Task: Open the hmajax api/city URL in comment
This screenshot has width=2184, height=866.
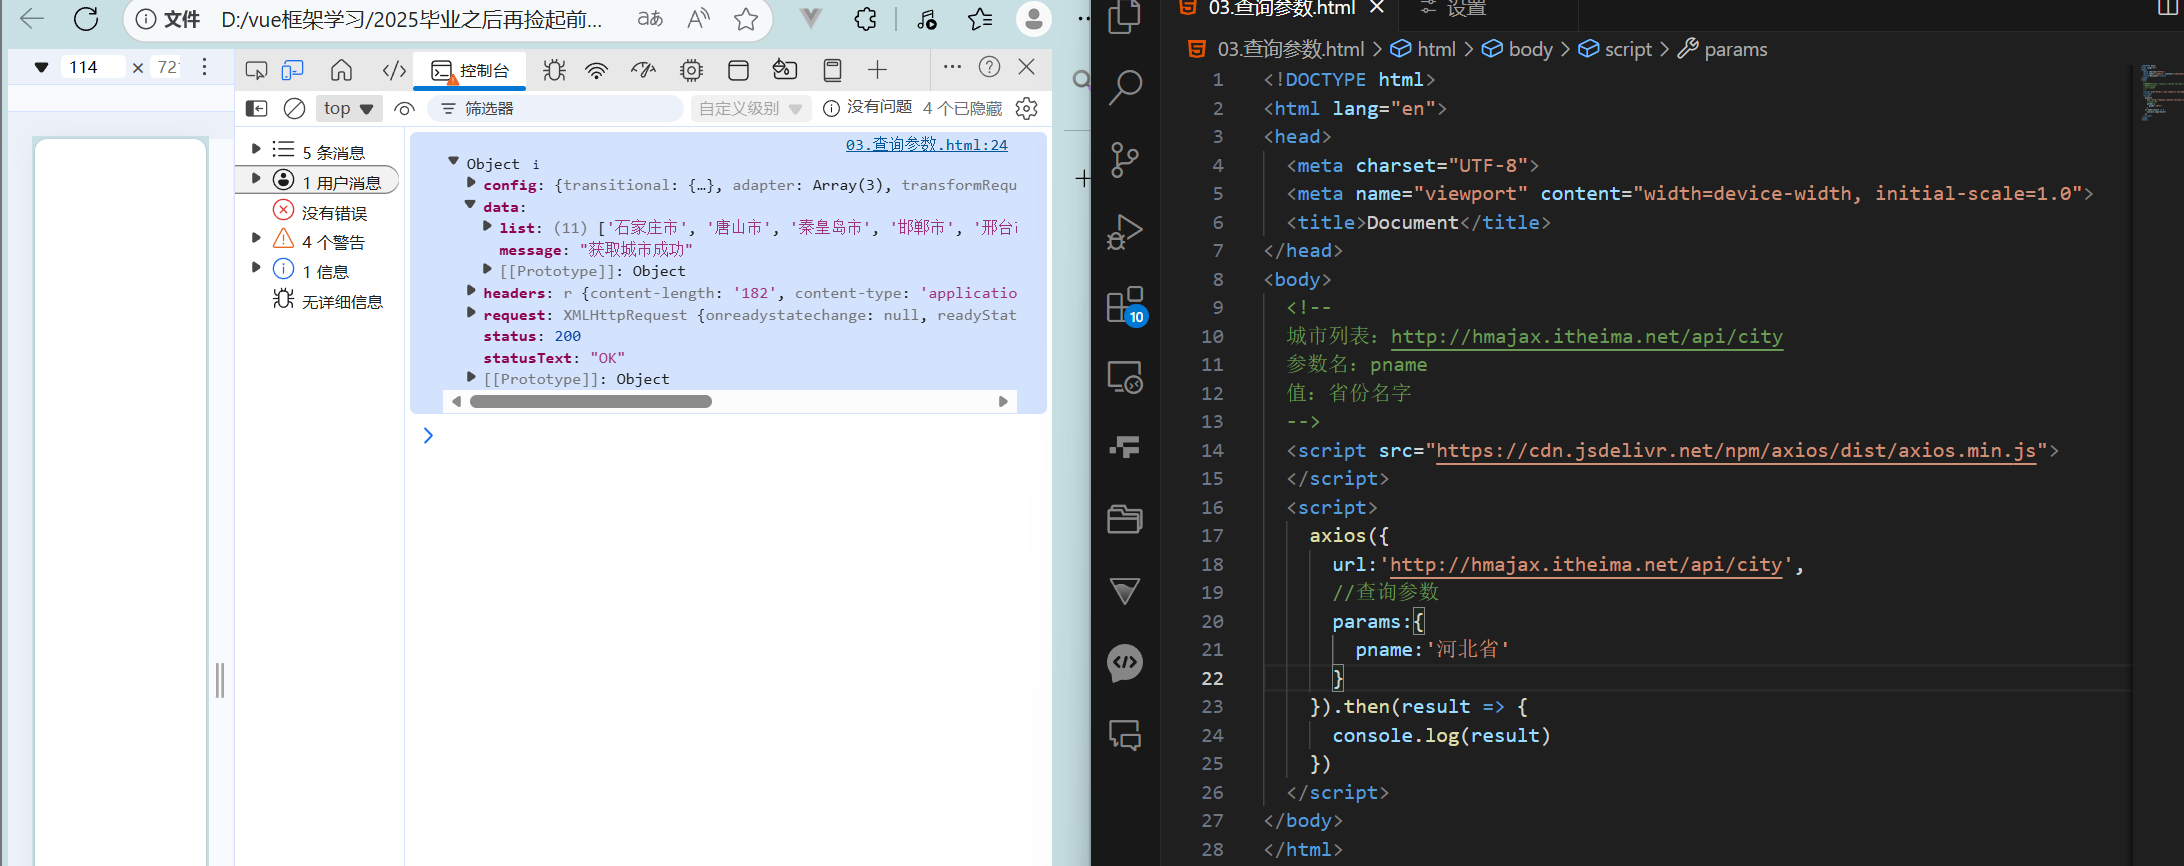Action: 1587,337
